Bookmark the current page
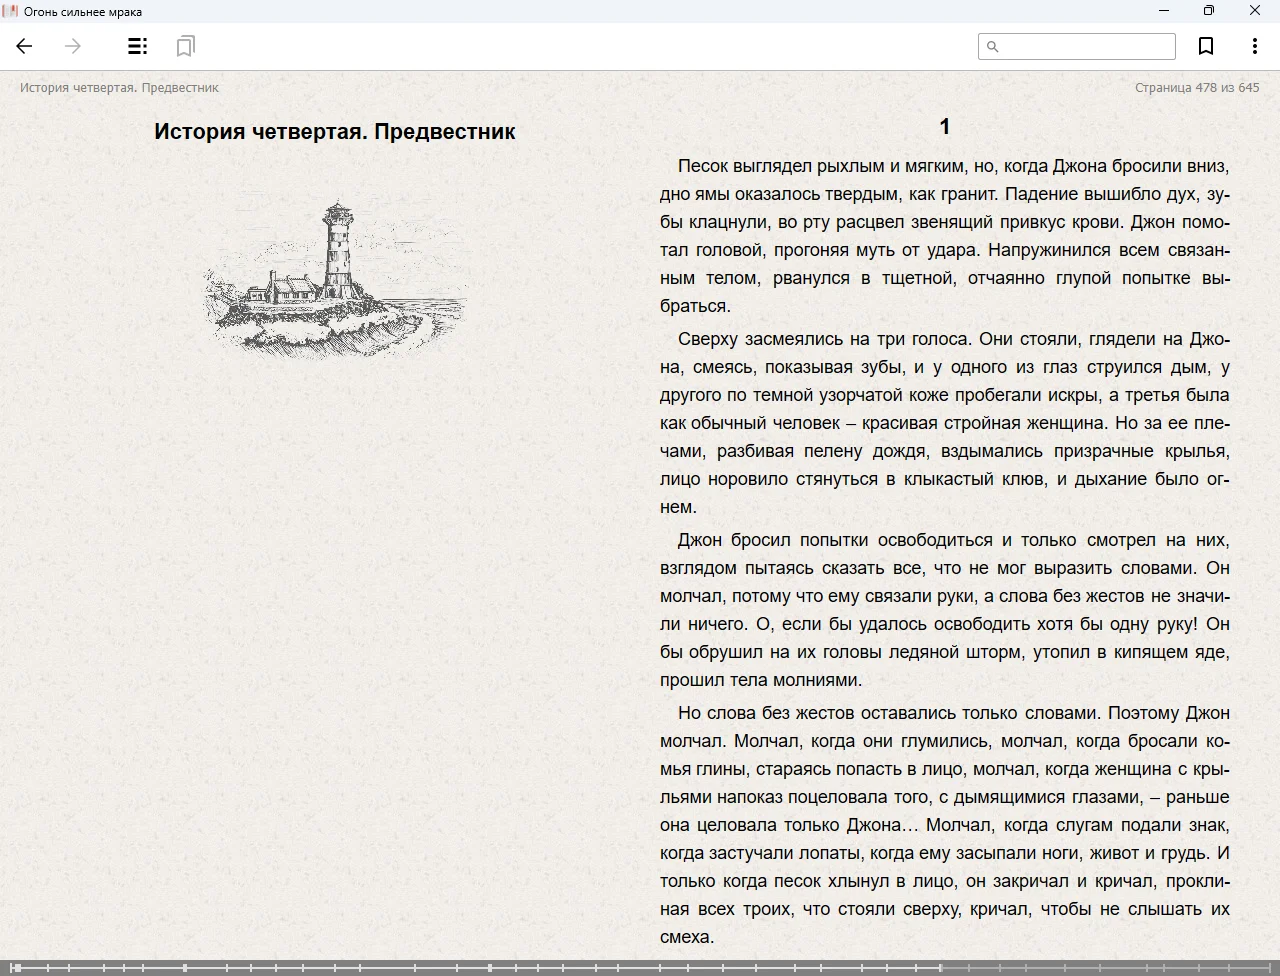 tap(1206, 46)
